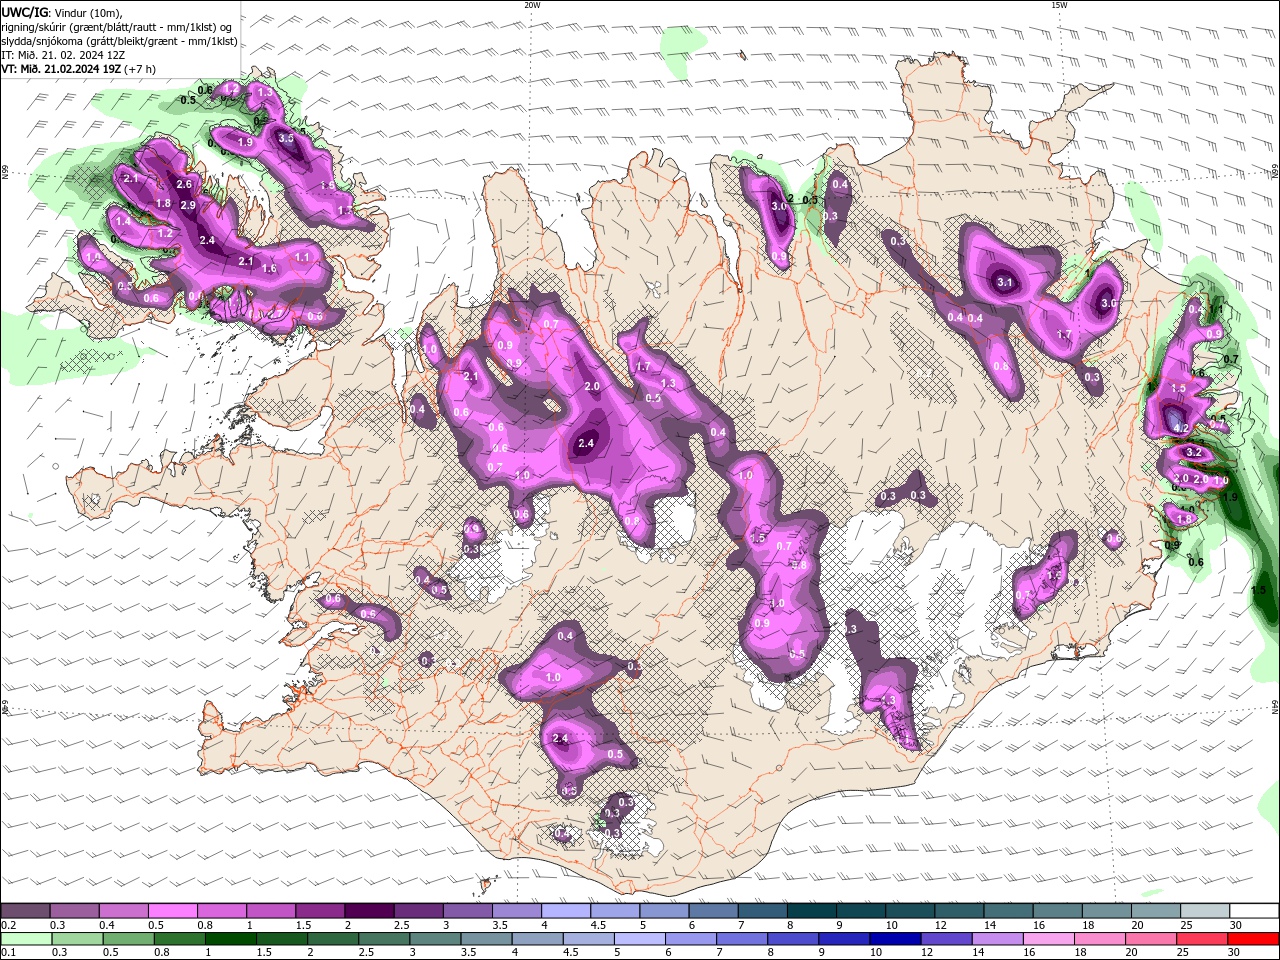Select the darkest purple snow swatch labeled 2
Image resolution: width=1280 pixels, height=960 pixels.
coord(369,911)
